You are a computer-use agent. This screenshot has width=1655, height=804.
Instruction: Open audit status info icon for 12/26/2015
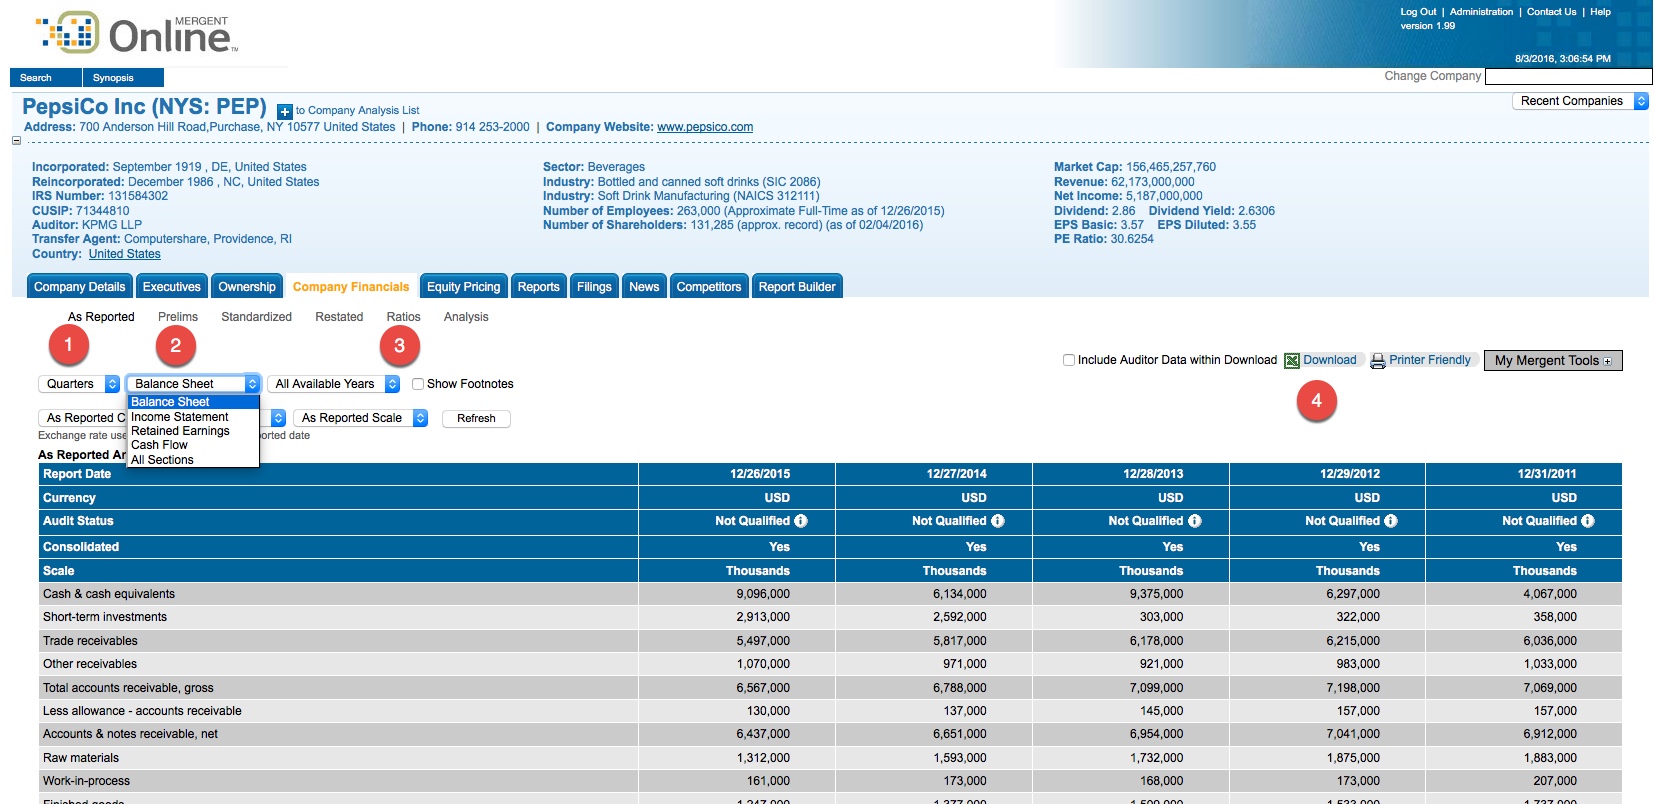(801, 521)
